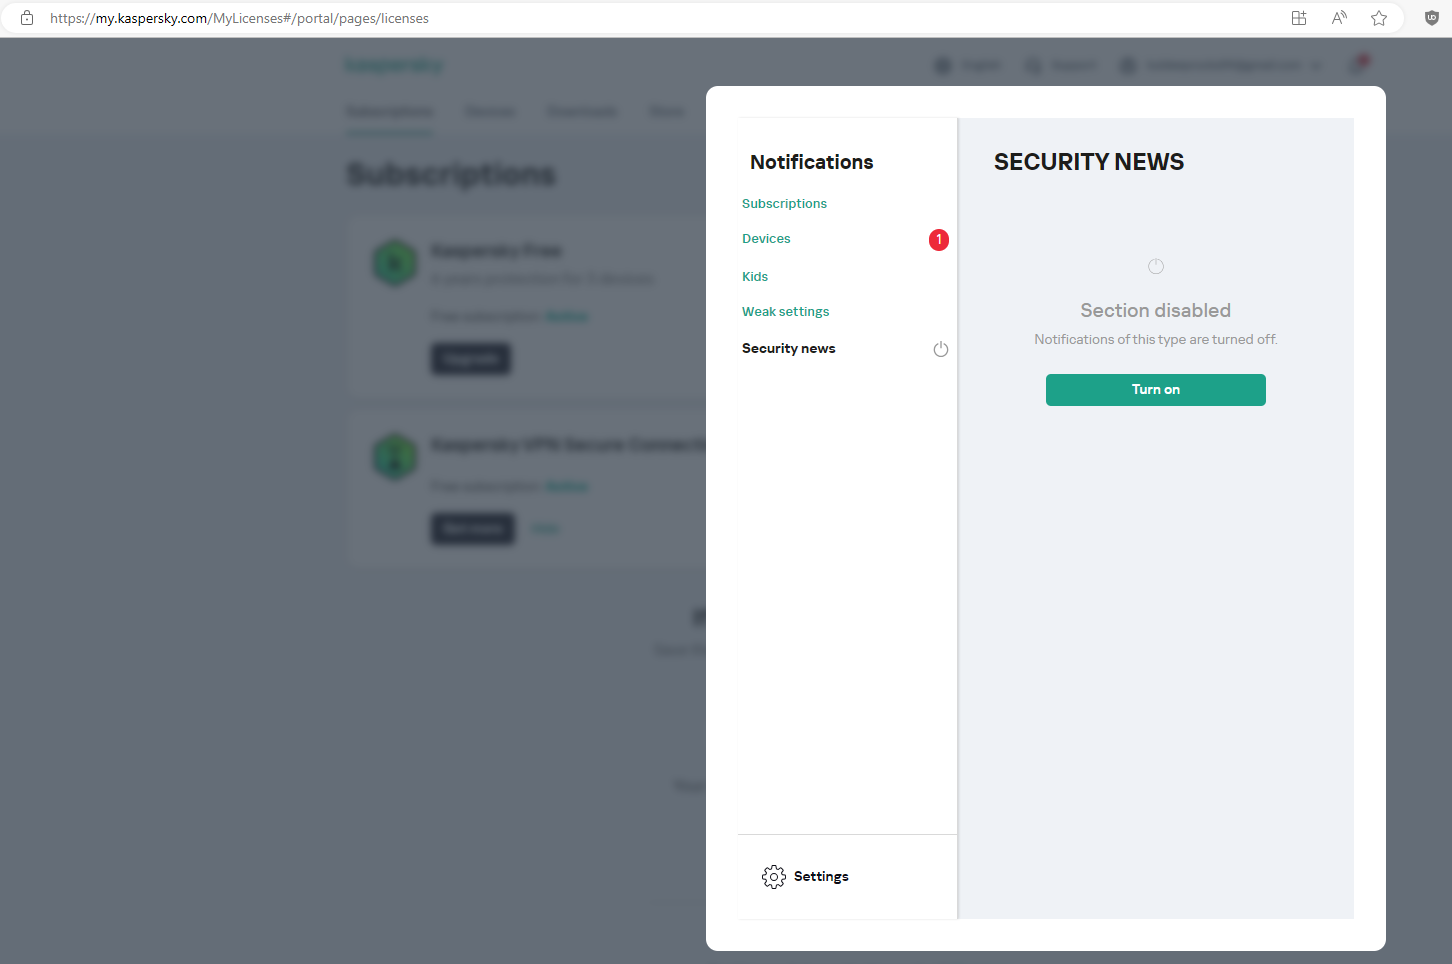
Task: Turn on Security news notifications
Action: [1155, 390]
